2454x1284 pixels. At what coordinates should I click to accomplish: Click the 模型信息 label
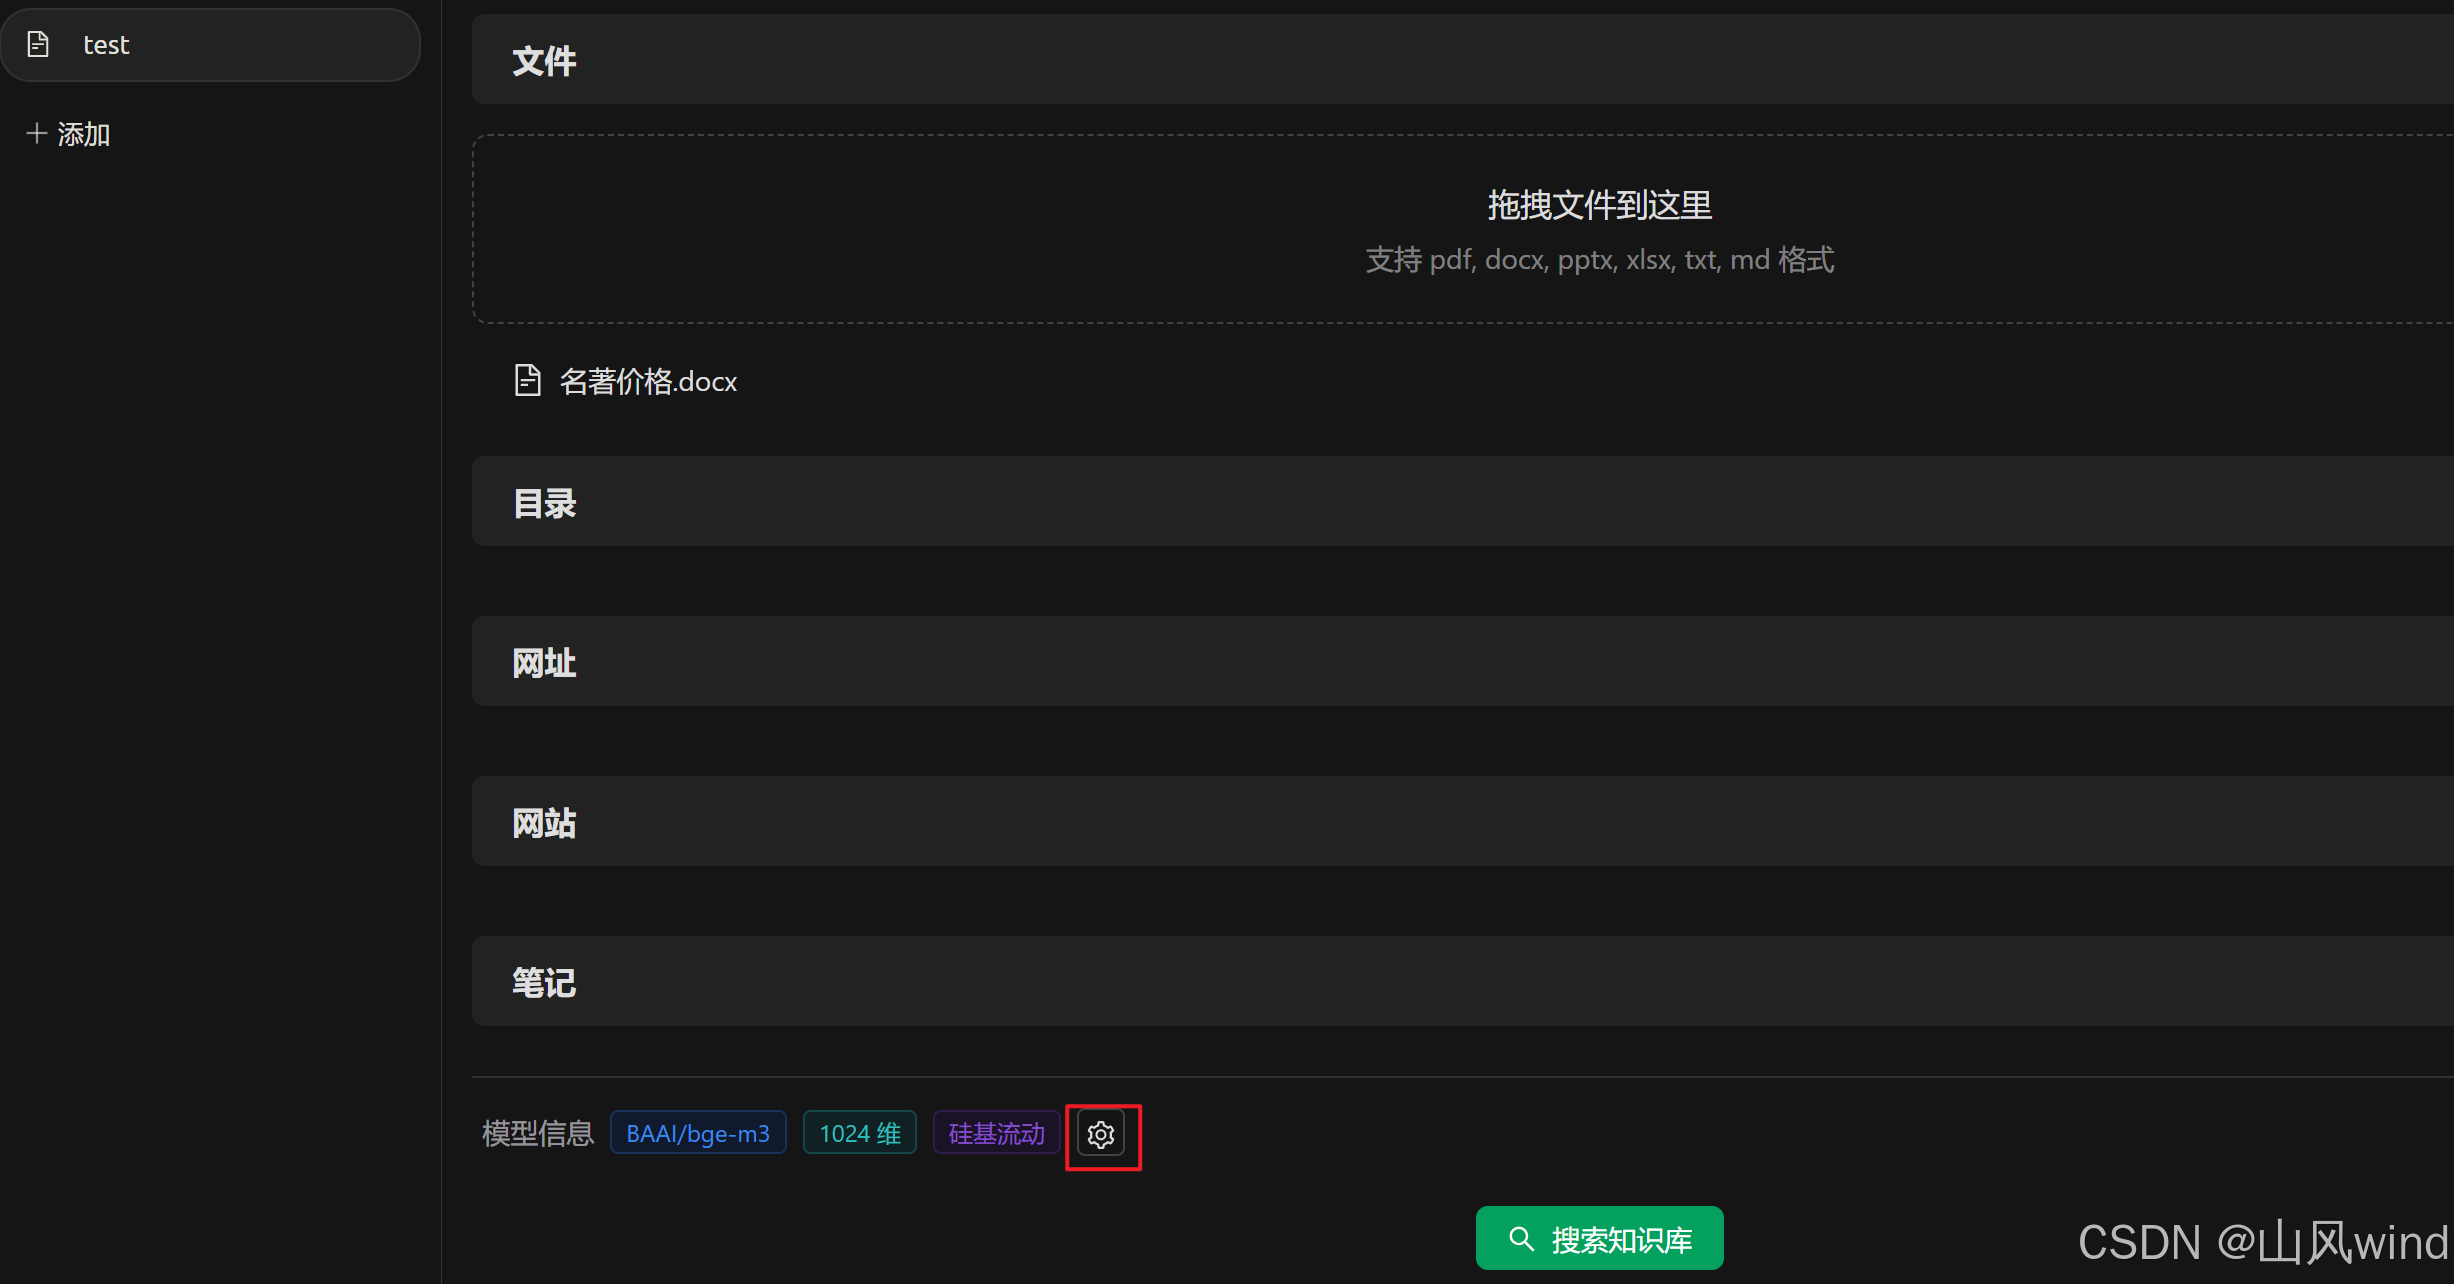tap(538, 1133)
